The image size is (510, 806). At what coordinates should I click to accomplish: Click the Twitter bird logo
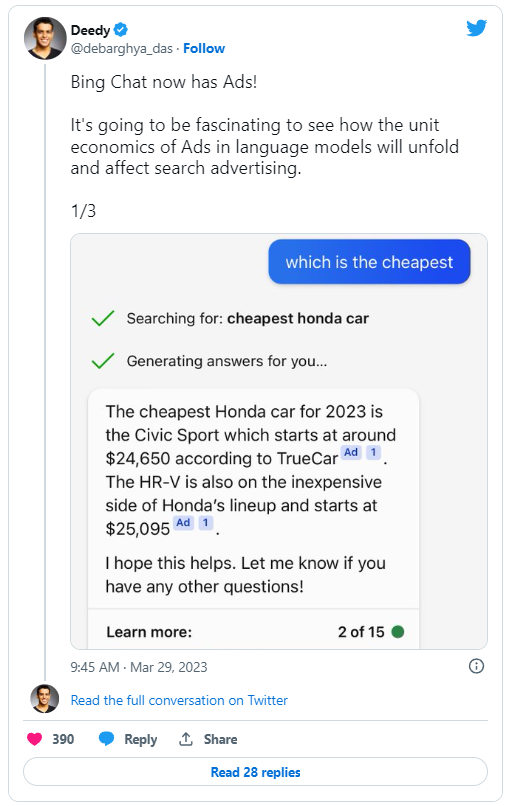coord(476,28)
